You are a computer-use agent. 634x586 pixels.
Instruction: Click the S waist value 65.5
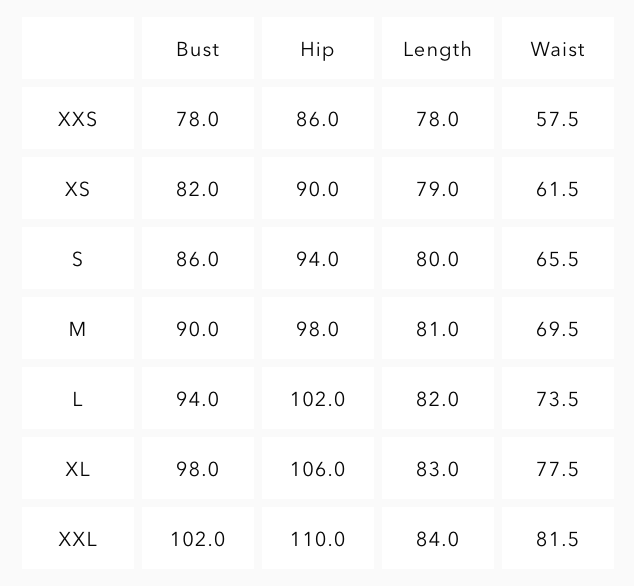tap(558, 259)
